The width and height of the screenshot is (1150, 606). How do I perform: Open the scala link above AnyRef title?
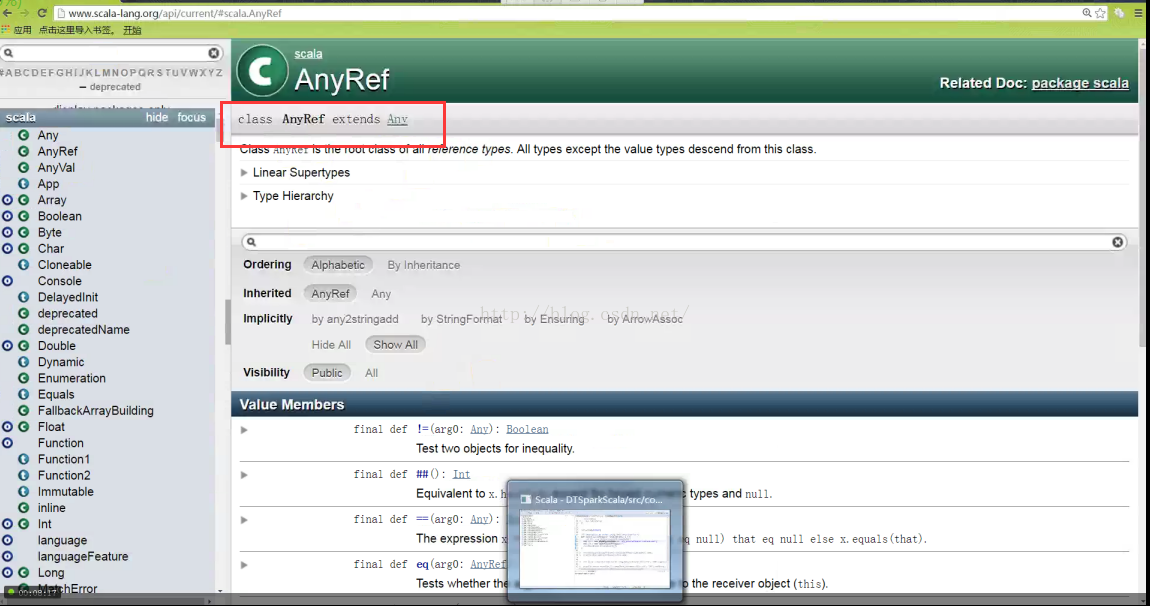point(308,54)
